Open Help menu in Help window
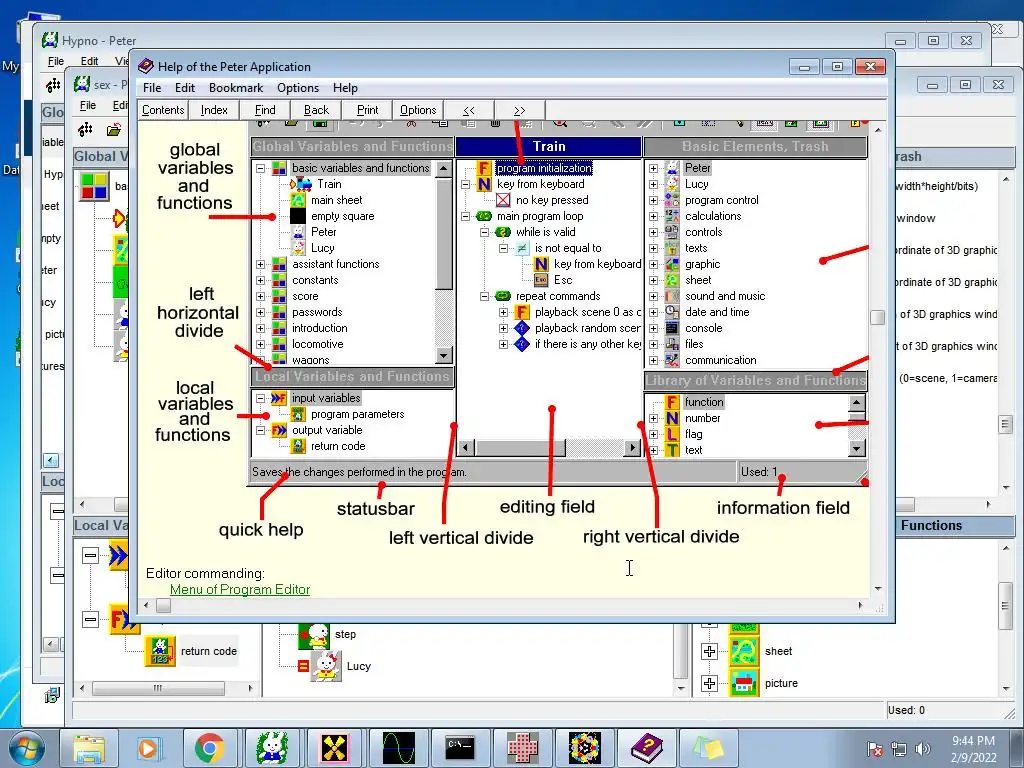 pyautogui.click(x=345, y=88)
